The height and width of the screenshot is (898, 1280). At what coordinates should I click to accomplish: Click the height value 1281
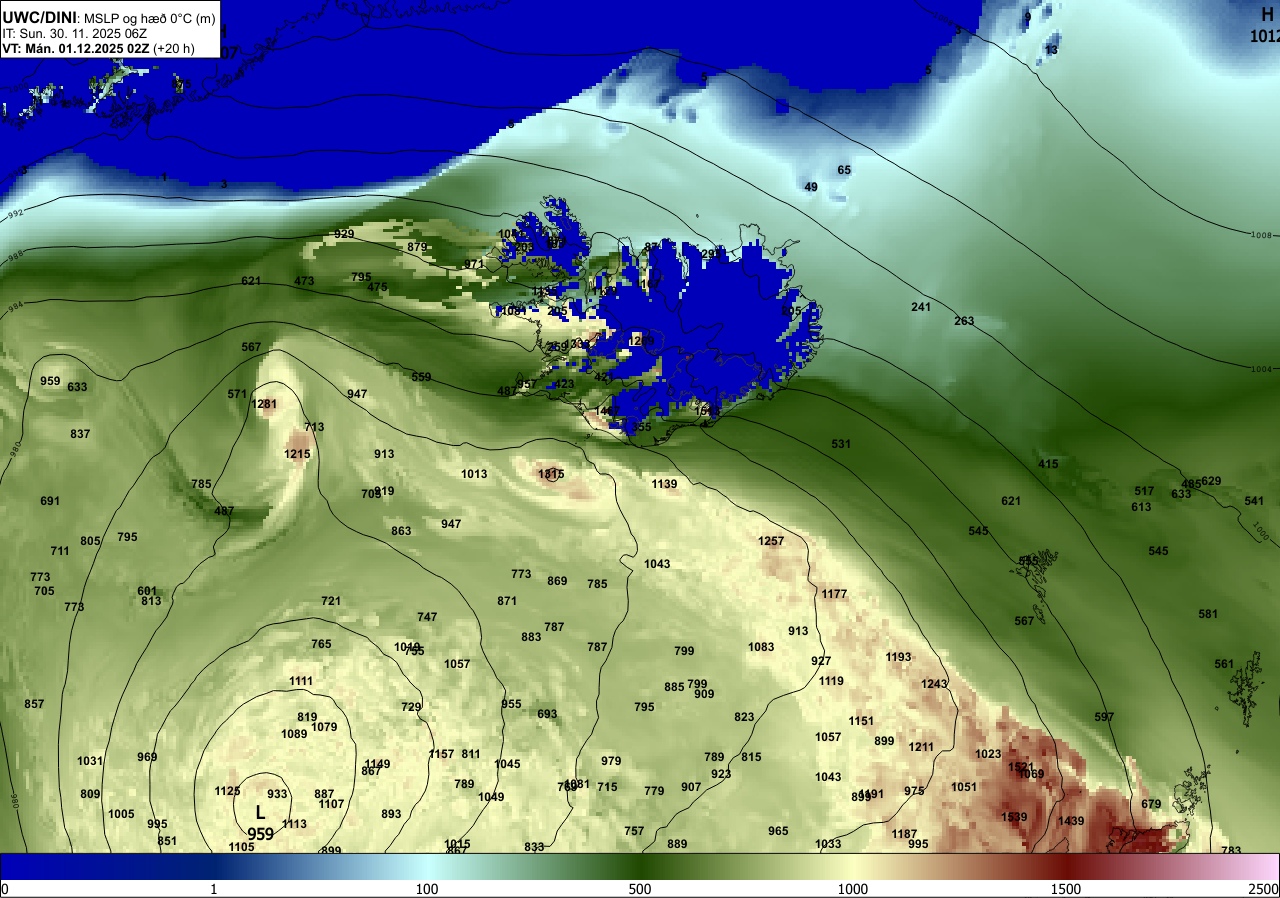click(264, 404)
